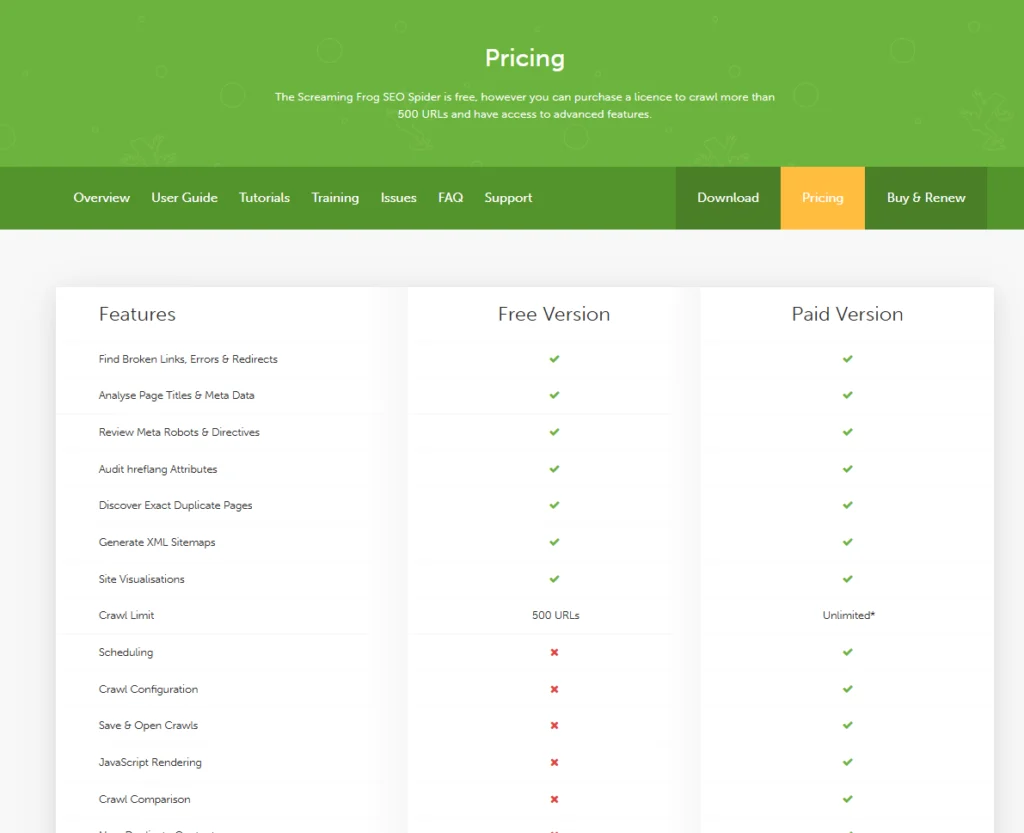
Task: Click Free Version checkmark for Analyse Page Titles
Action: [x=554, y=395]
